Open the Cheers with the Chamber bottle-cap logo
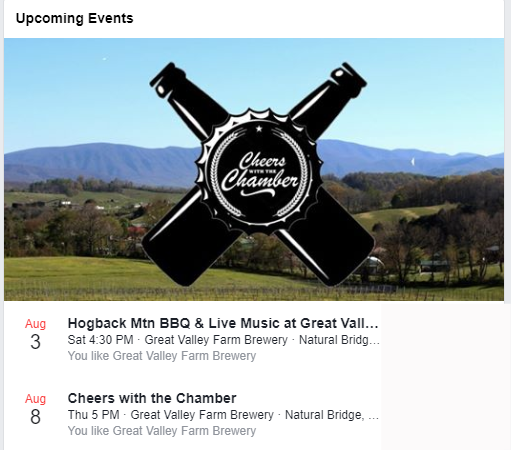This screenshot has height=450, width=511. 259,170
